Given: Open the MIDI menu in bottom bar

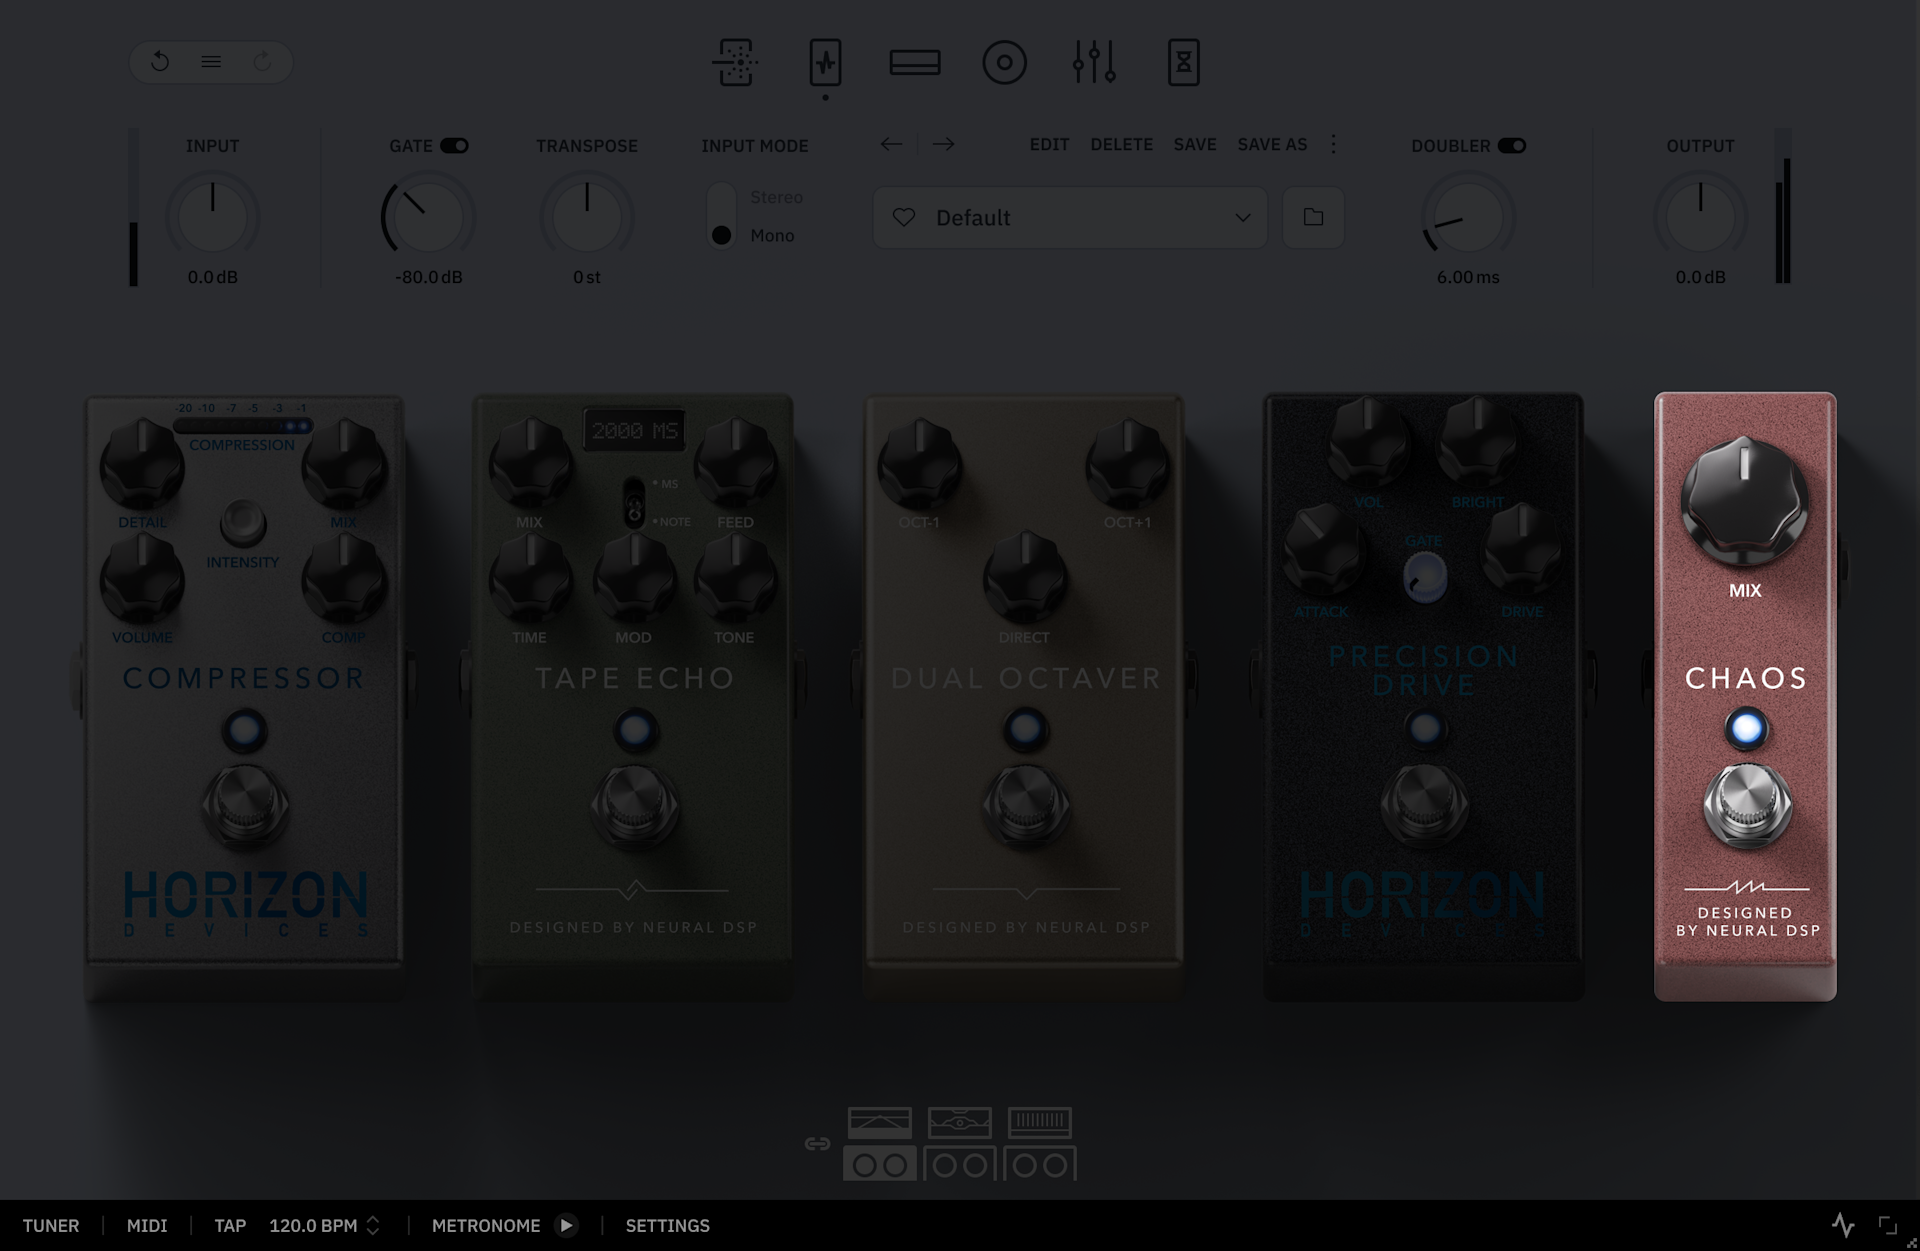Looking at the screenshot, I should point(147,1225).
